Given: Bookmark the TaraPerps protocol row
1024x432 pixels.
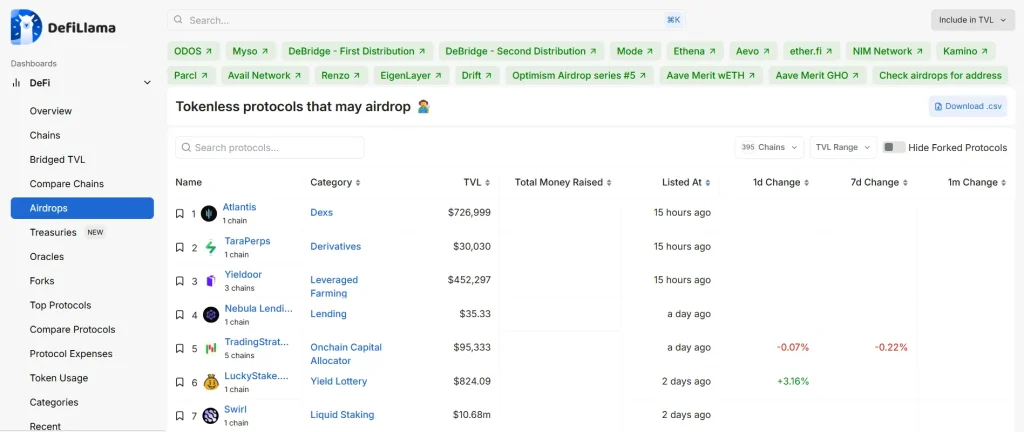Looking at the screenshot, I should coord(180,247).
